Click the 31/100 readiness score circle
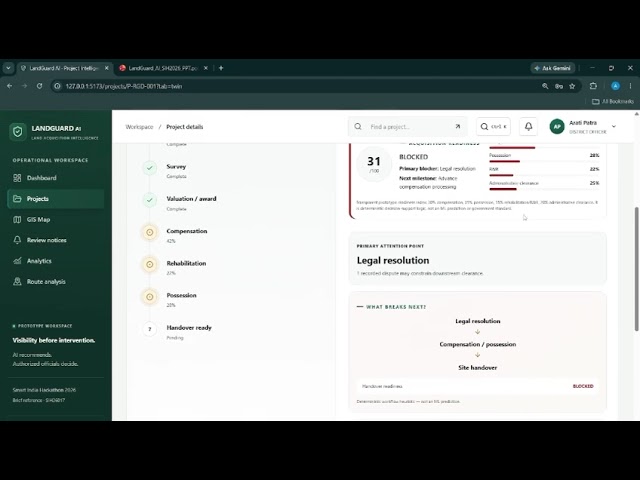640x480 pixels. tap(374, 164)
